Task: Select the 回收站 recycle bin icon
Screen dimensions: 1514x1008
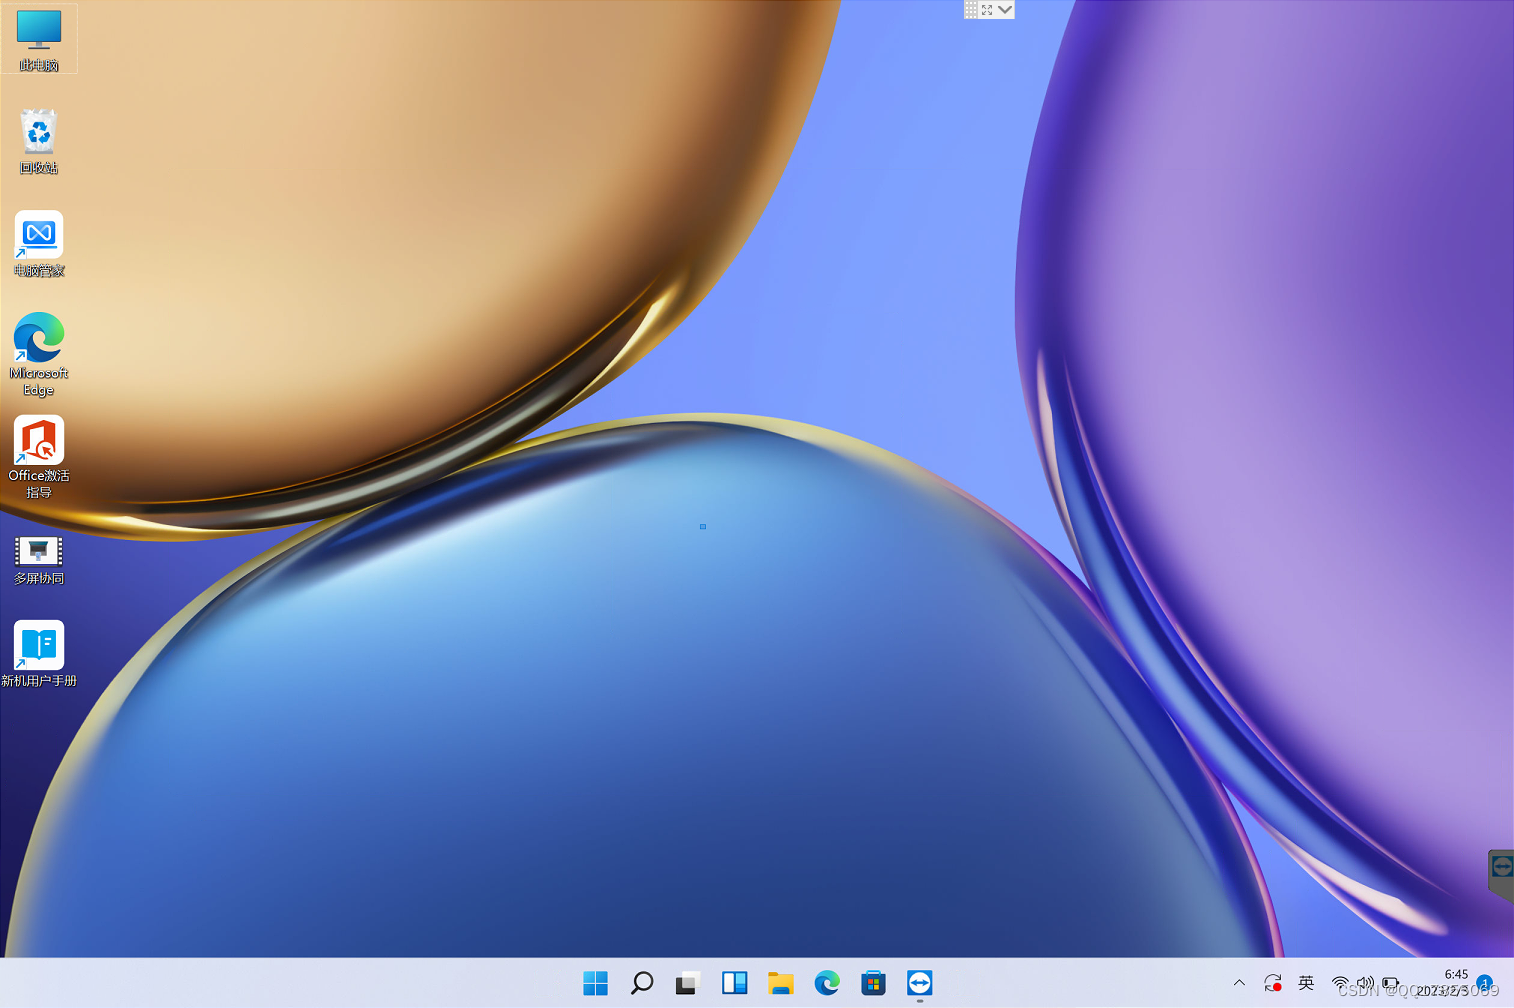Action: 39,141
